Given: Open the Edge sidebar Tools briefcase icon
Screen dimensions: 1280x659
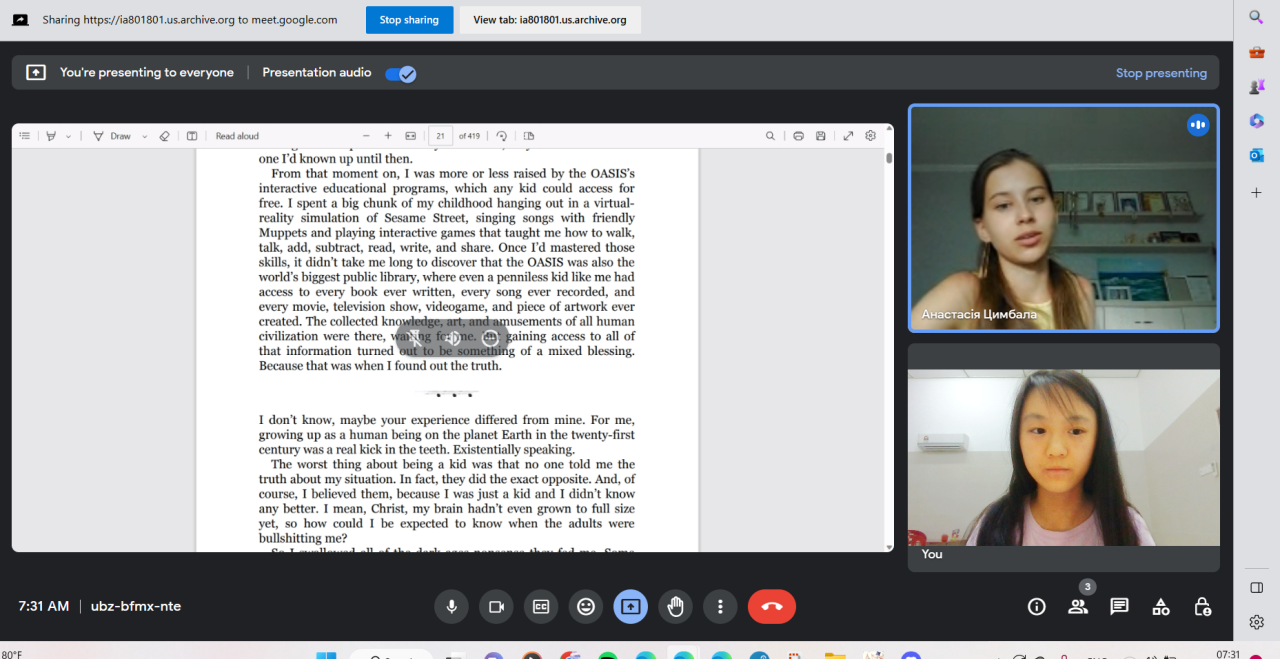Looking at the screenshot, I should [1257, 52].
